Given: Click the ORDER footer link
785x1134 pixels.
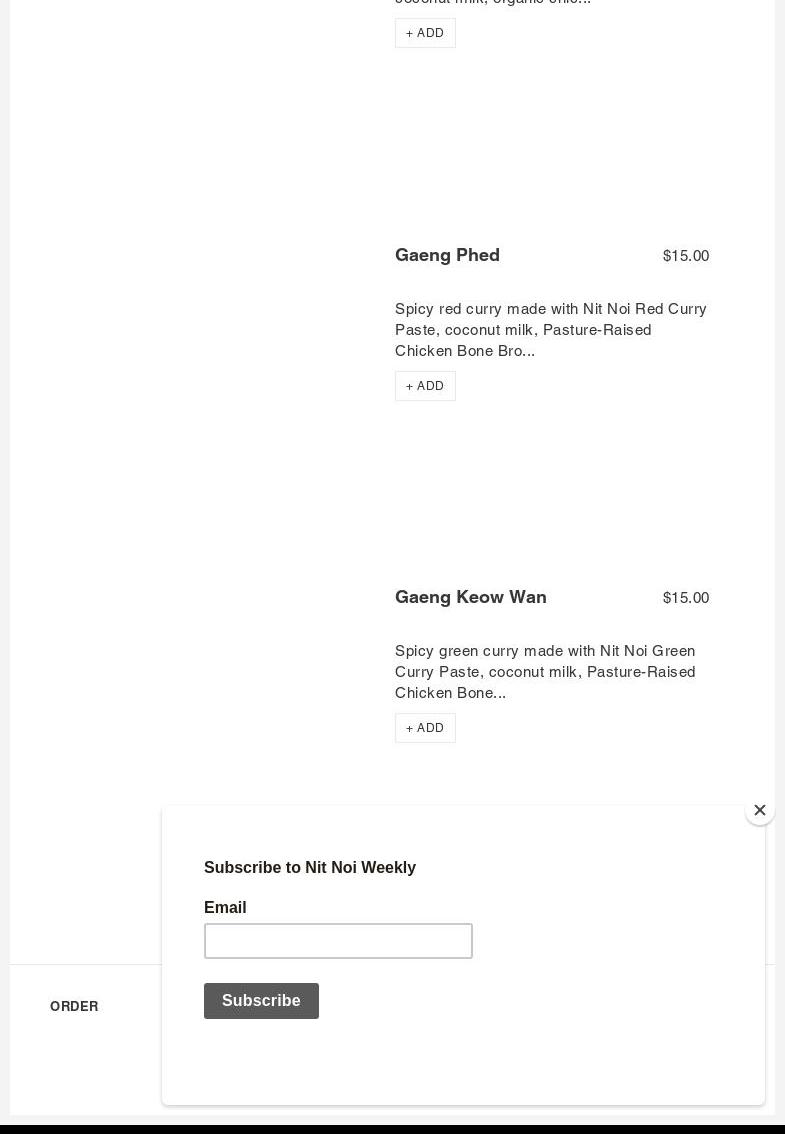Looking at the screenshot, I should point(74,1006).
